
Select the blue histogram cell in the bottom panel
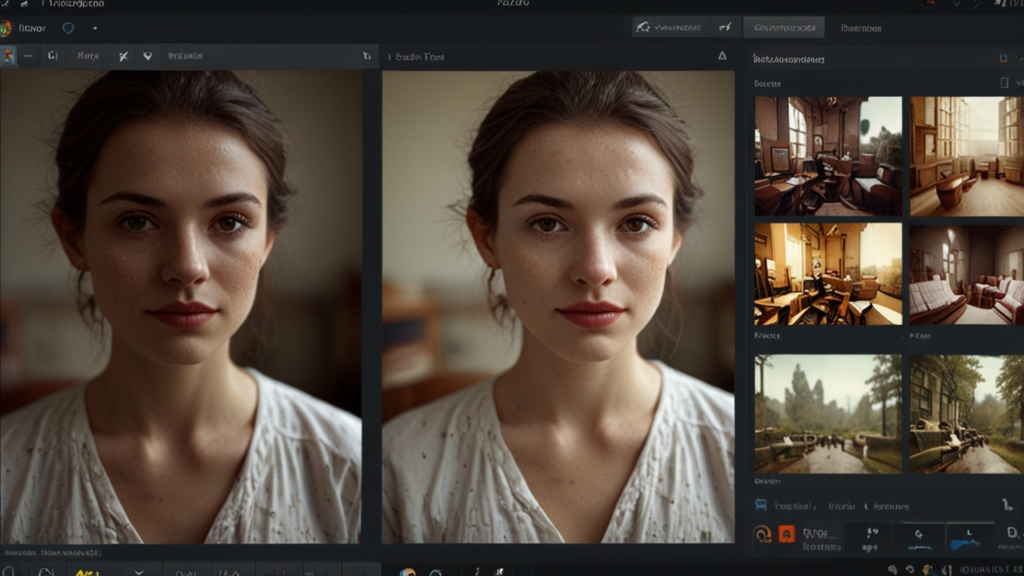click(x=969, y=539)
